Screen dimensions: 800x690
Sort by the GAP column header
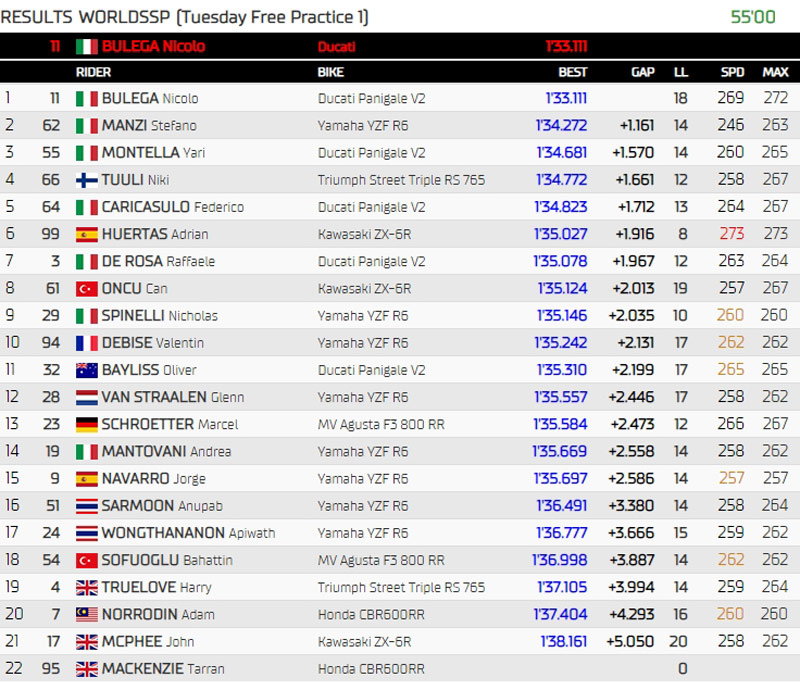click(642, 72)
